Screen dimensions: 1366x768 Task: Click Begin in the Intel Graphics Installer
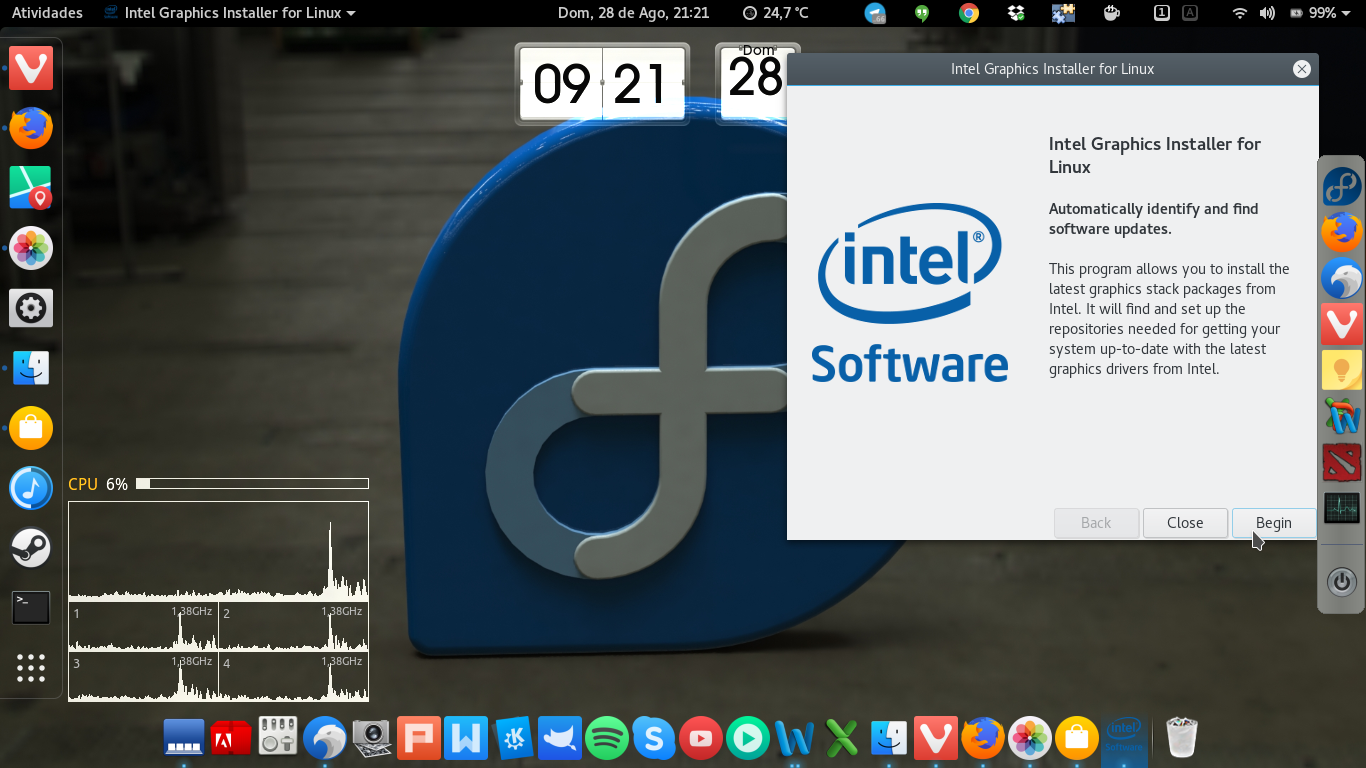[1273, 523]
